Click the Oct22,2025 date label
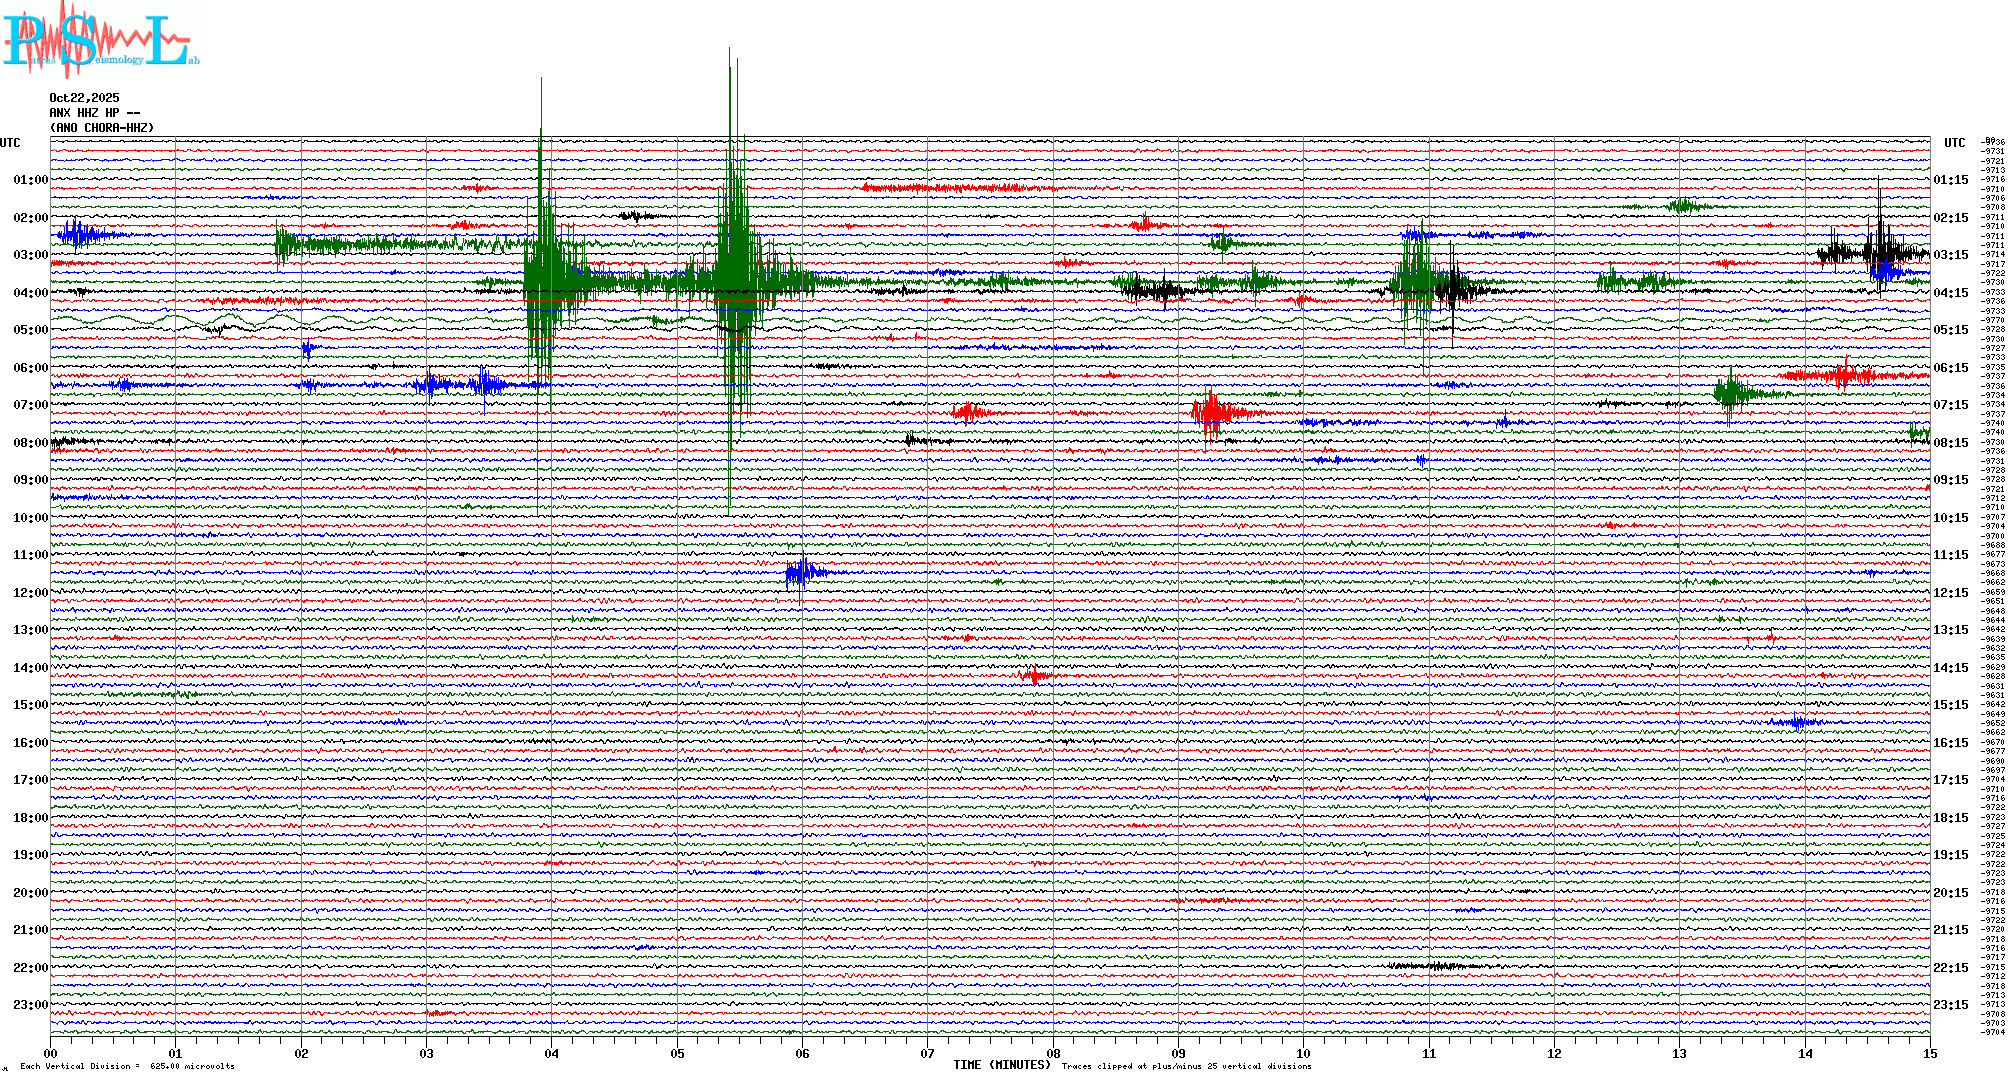The image size is (2010, 1080). pos(84,98)
